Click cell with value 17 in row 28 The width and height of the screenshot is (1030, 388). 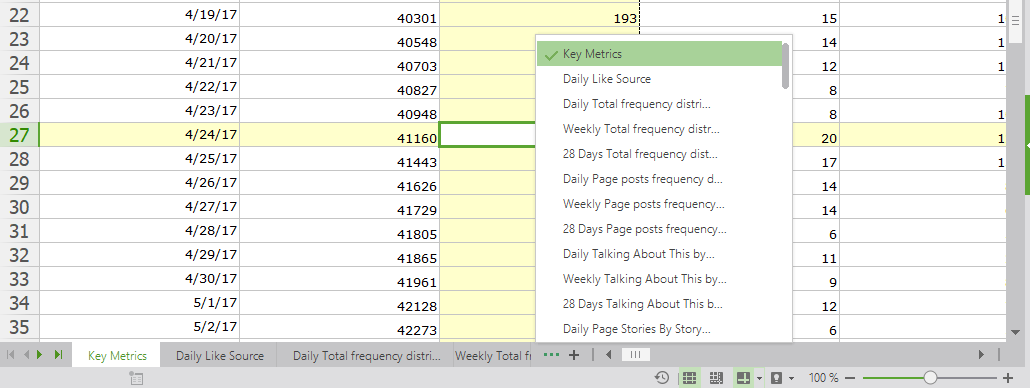coord(815,159)
